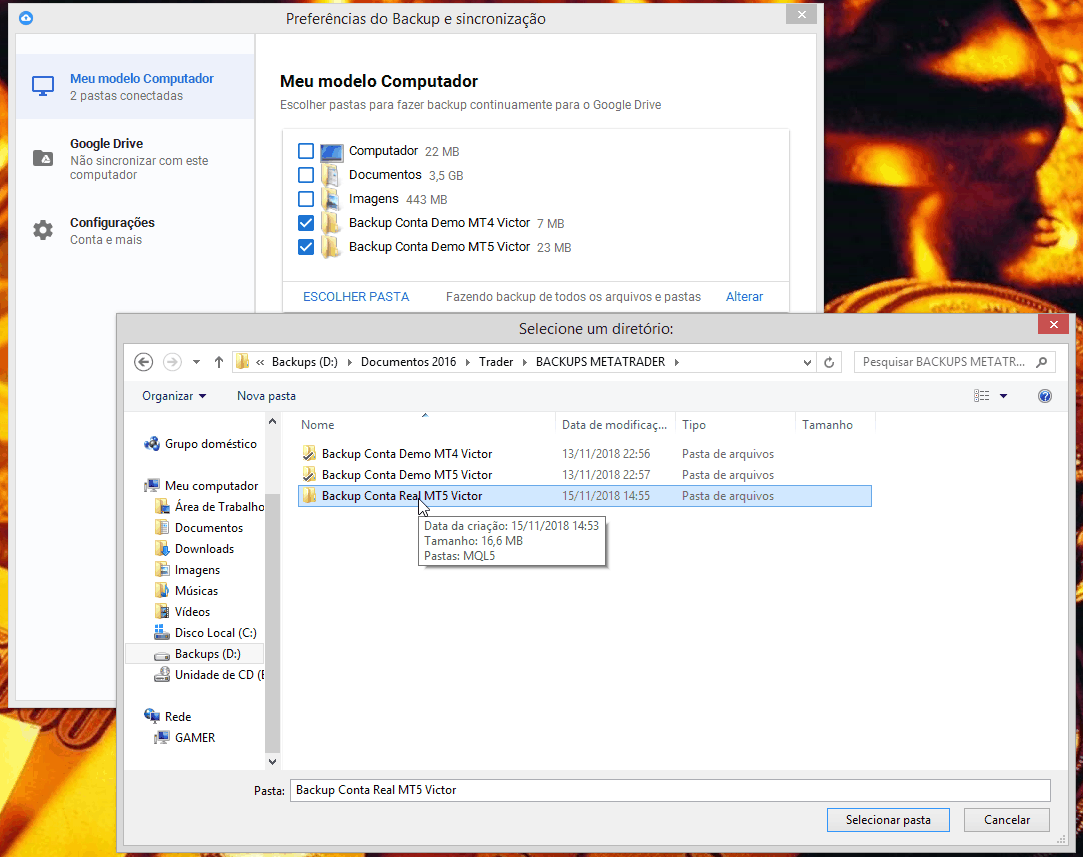The image size is (1083, 857).
Task: Sort the file list by Nome column
Action: (x=426, y=425)
